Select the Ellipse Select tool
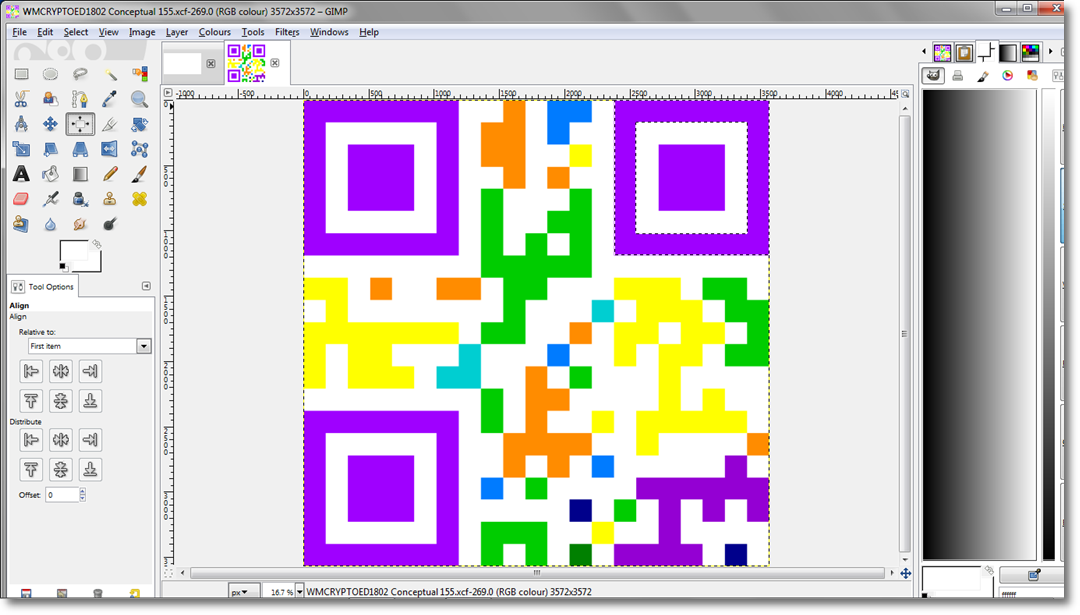 pos(50,74)
